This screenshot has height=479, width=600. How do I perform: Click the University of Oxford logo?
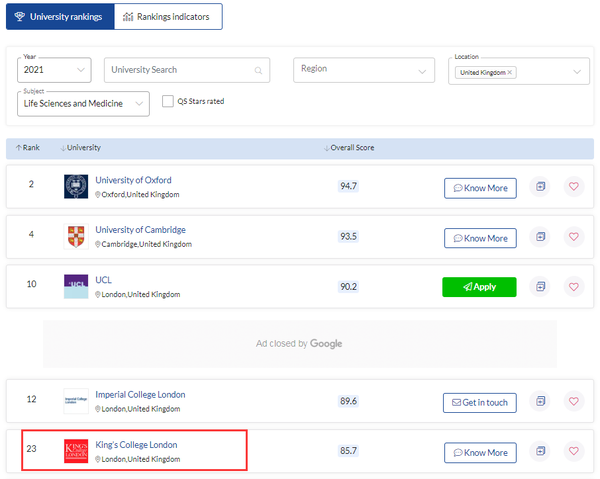pos(76,187)
